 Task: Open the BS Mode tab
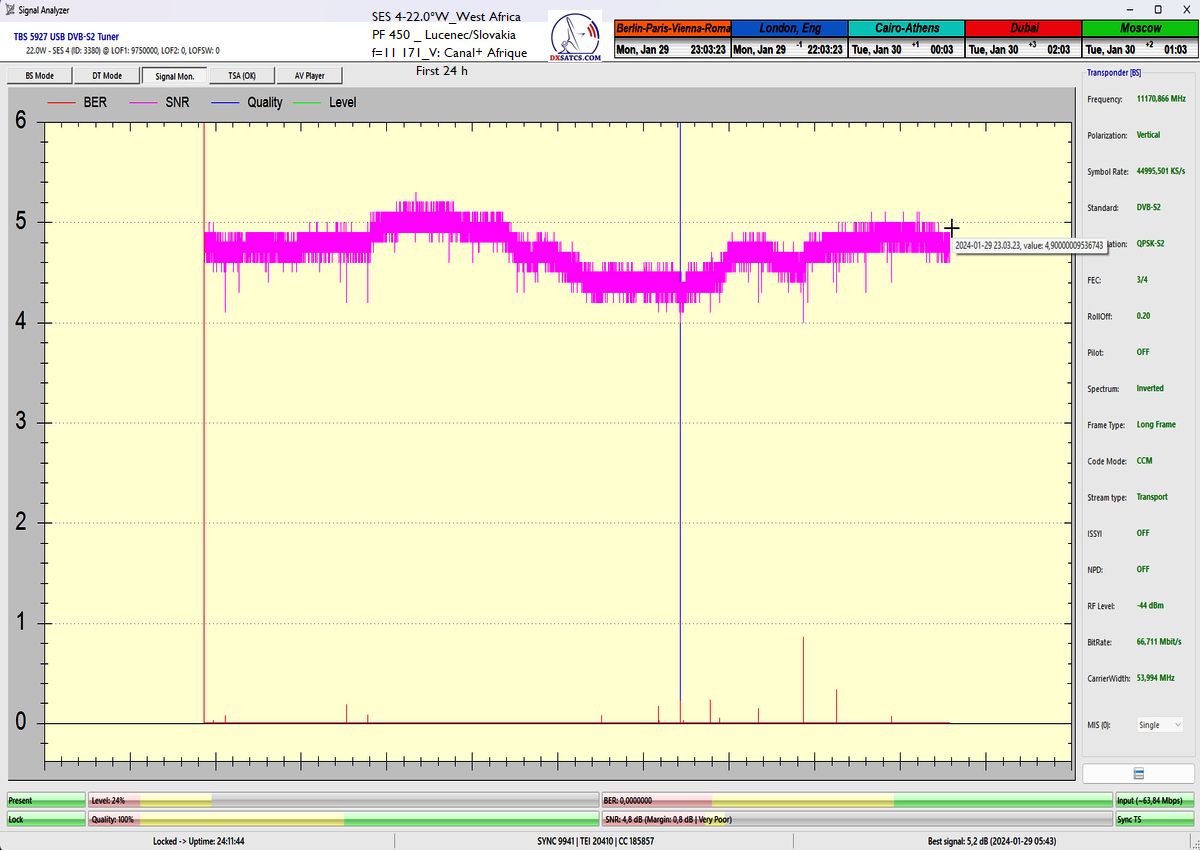point(39,75)
